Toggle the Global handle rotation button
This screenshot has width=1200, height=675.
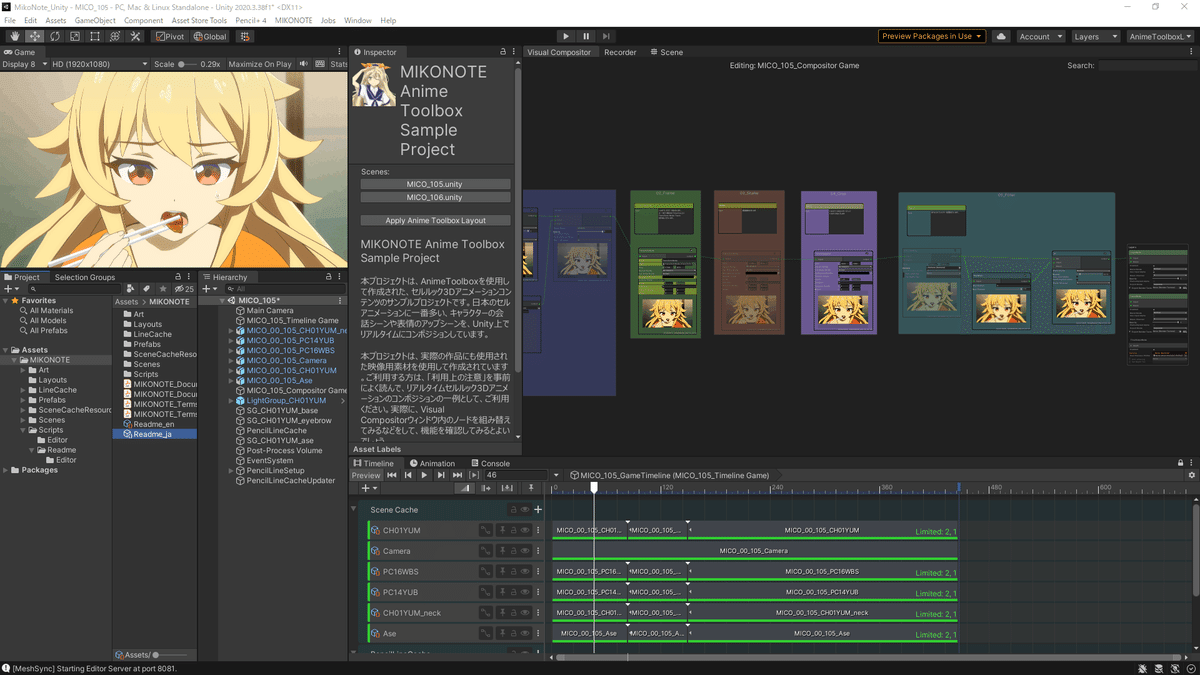209,36
